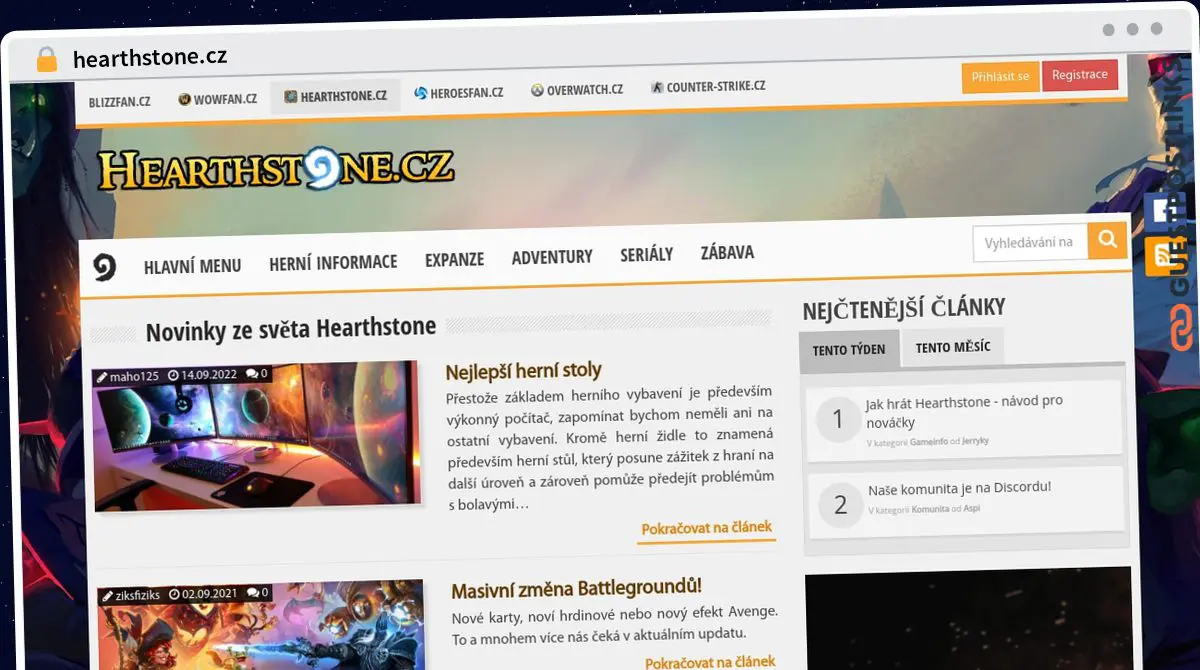Expand the Herní informace menu

coord(333,263)
